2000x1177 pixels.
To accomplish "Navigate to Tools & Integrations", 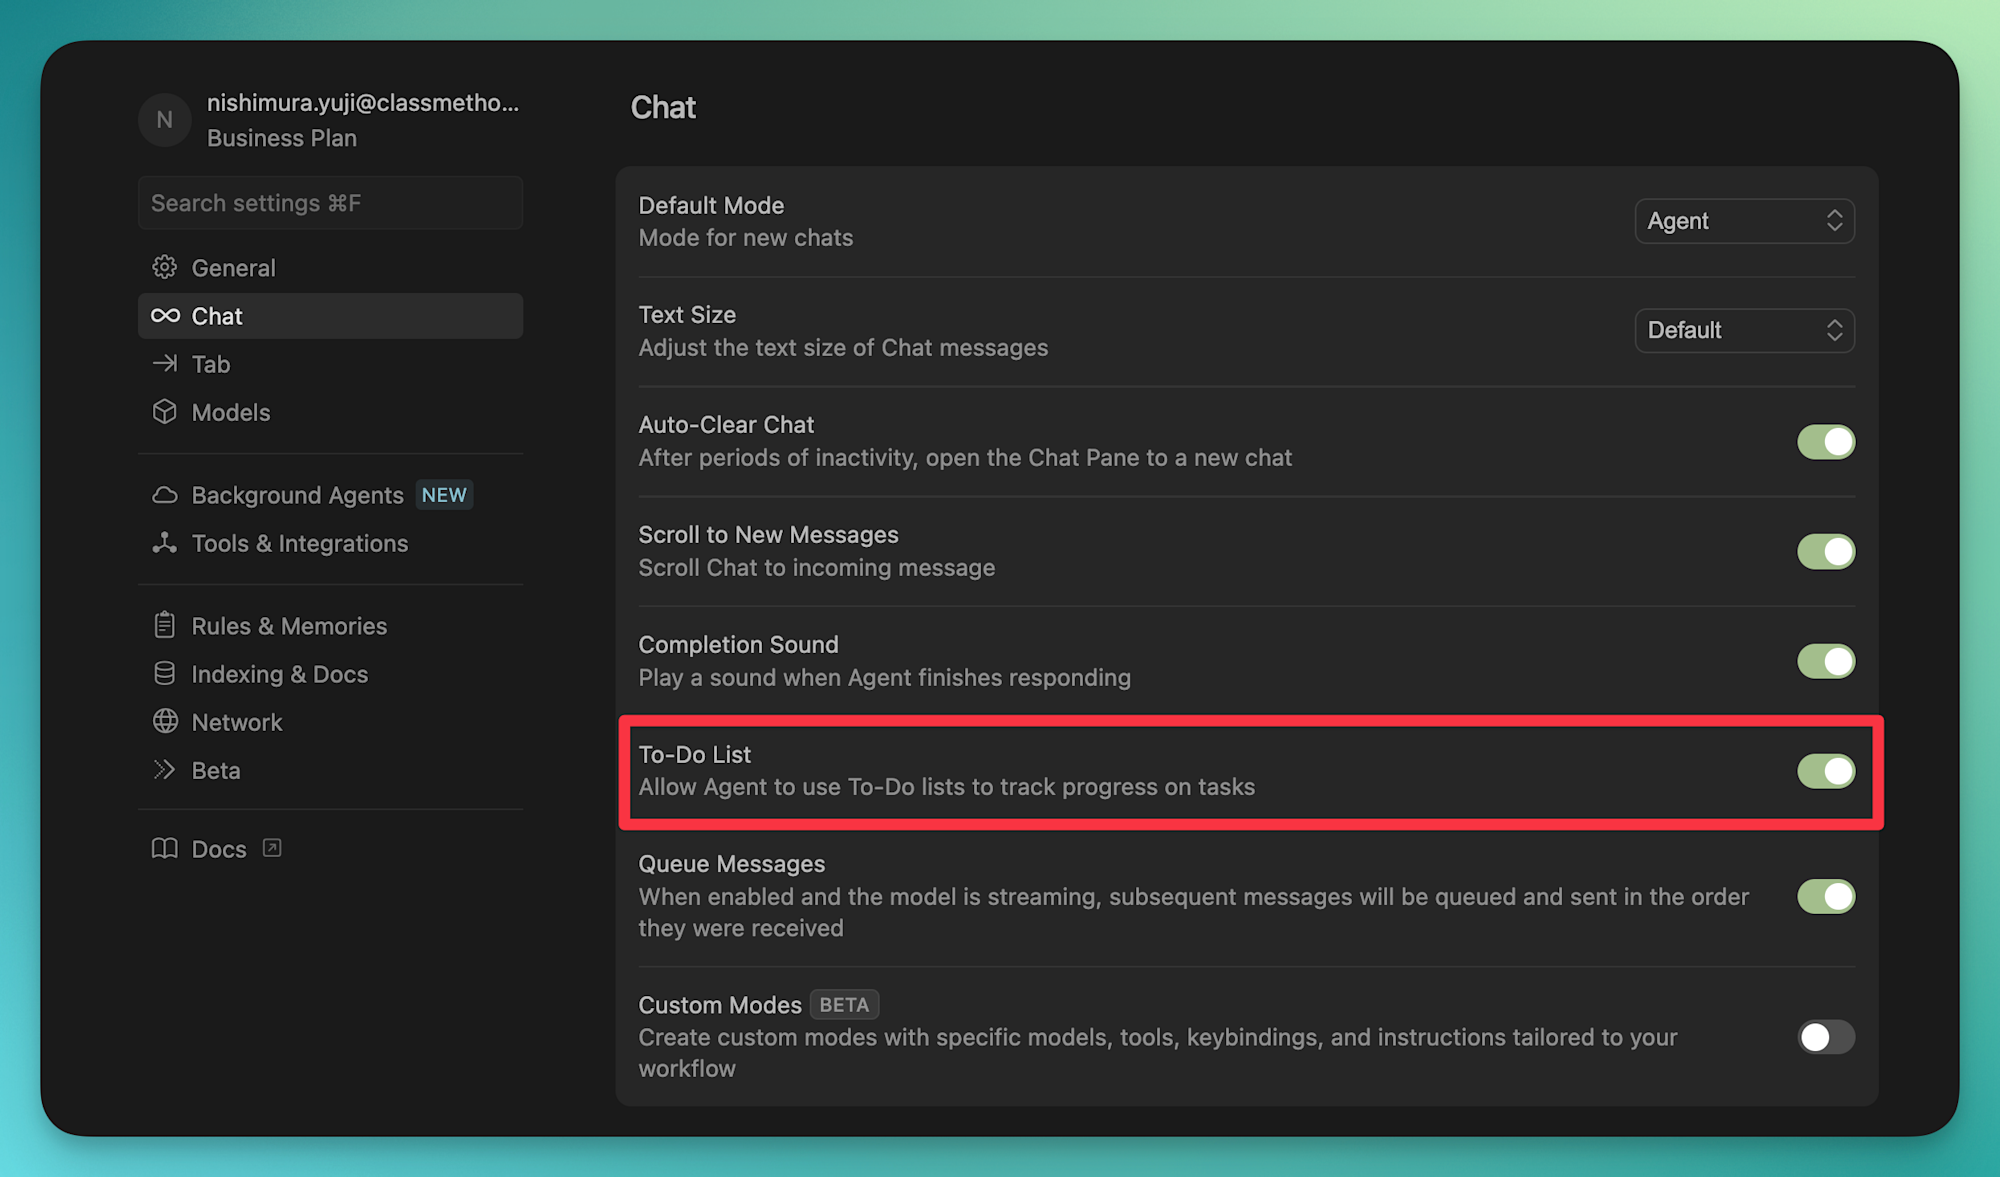I will click(330, 543).
